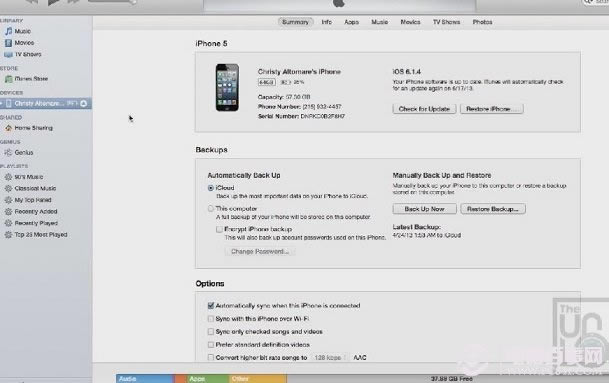Enable Sync with this iPhone over Wi-Fi
Viewport: 609px width, 383px height.
click(x=211, y=319)
